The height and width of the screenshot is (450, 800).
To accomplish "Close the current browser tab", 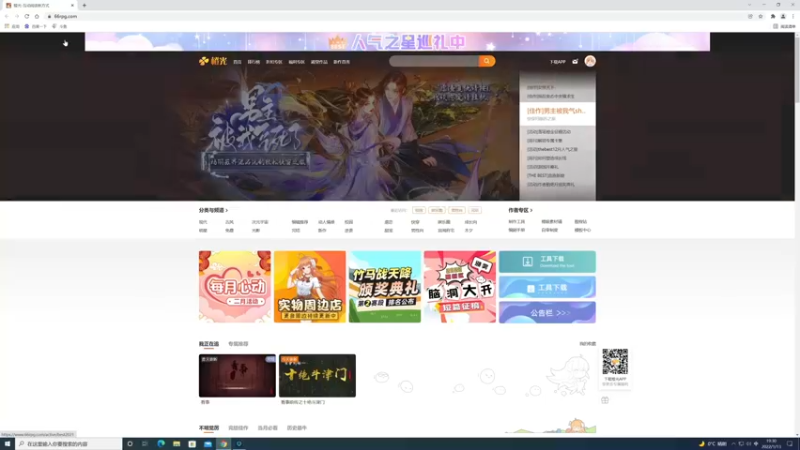I will (x=72, y=5).
